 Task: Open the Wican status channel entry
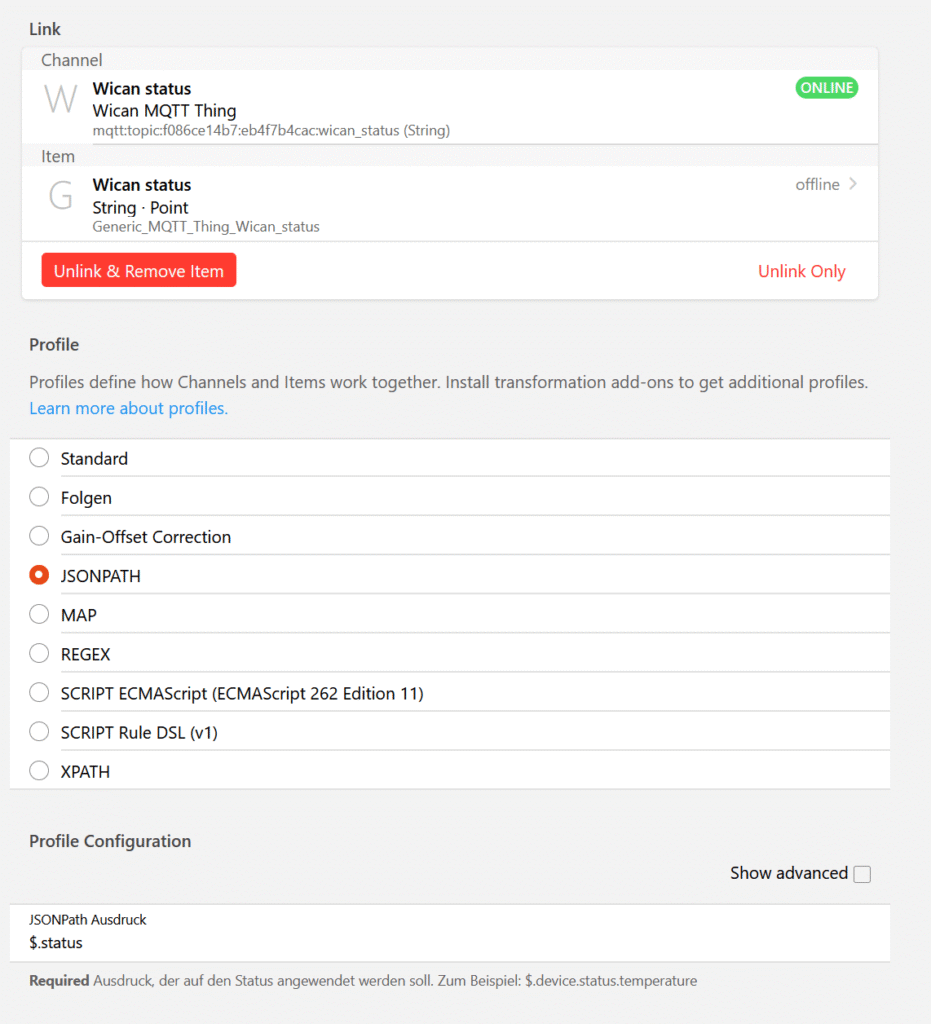click(x=450, y=107)
